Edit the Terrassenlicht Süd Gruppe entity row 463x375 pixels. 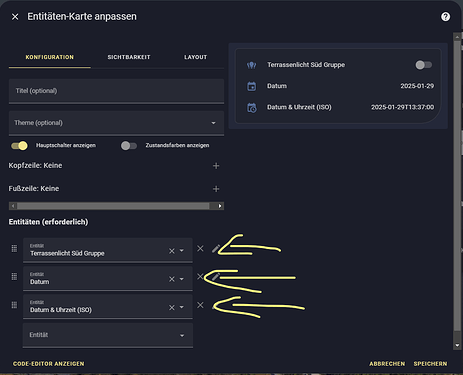tap(216, 249)
